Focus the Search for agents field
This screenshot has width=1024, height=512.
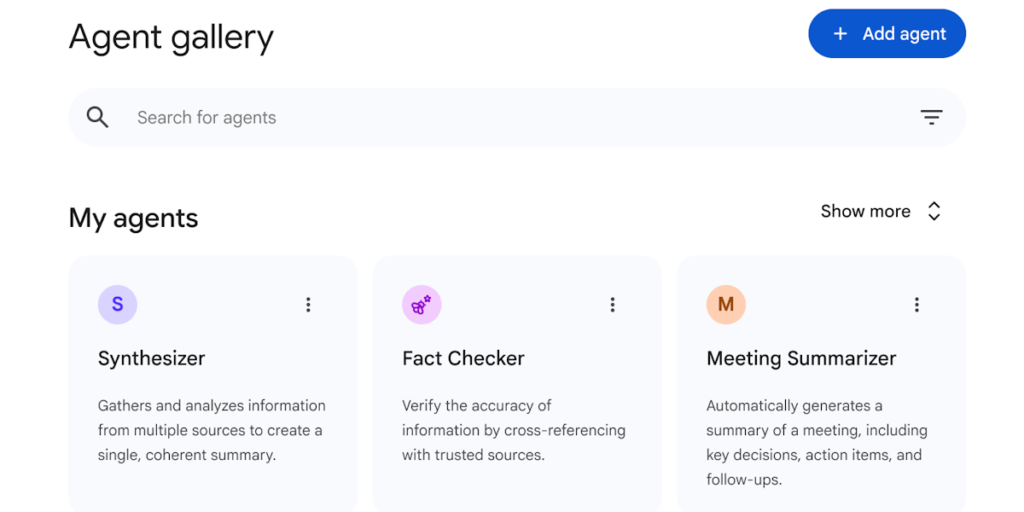click(x=517, y=118)
